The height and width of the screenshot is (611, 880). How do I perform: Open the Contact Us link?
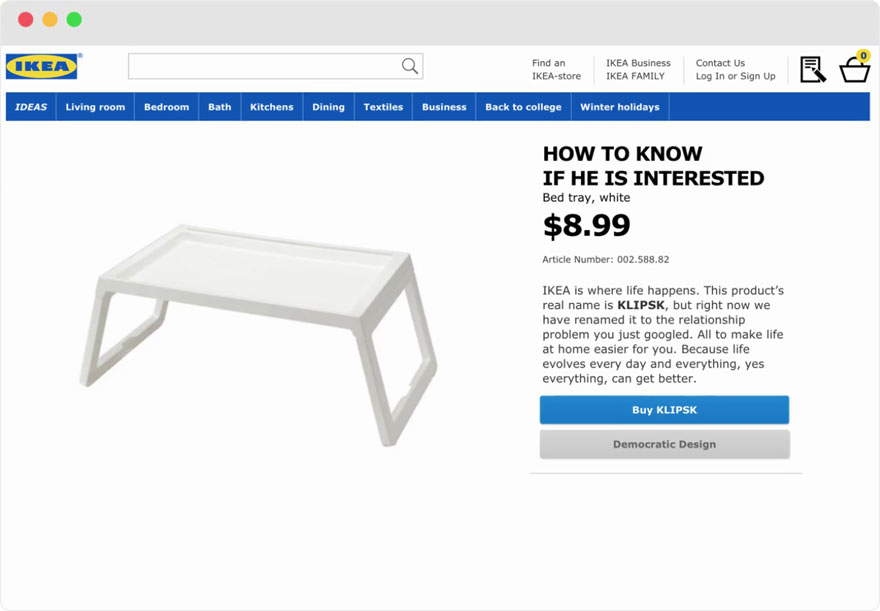720,63
